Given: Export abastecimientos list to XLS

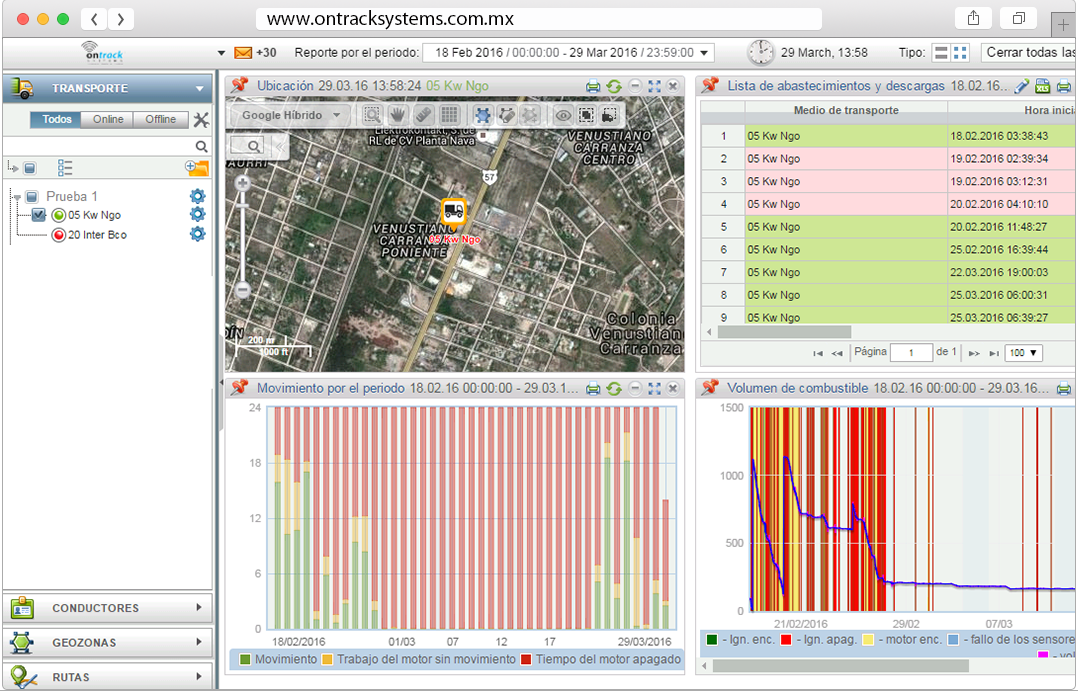Looking at the screenshot, I should pyautogui.click(x=1042, y=86).
